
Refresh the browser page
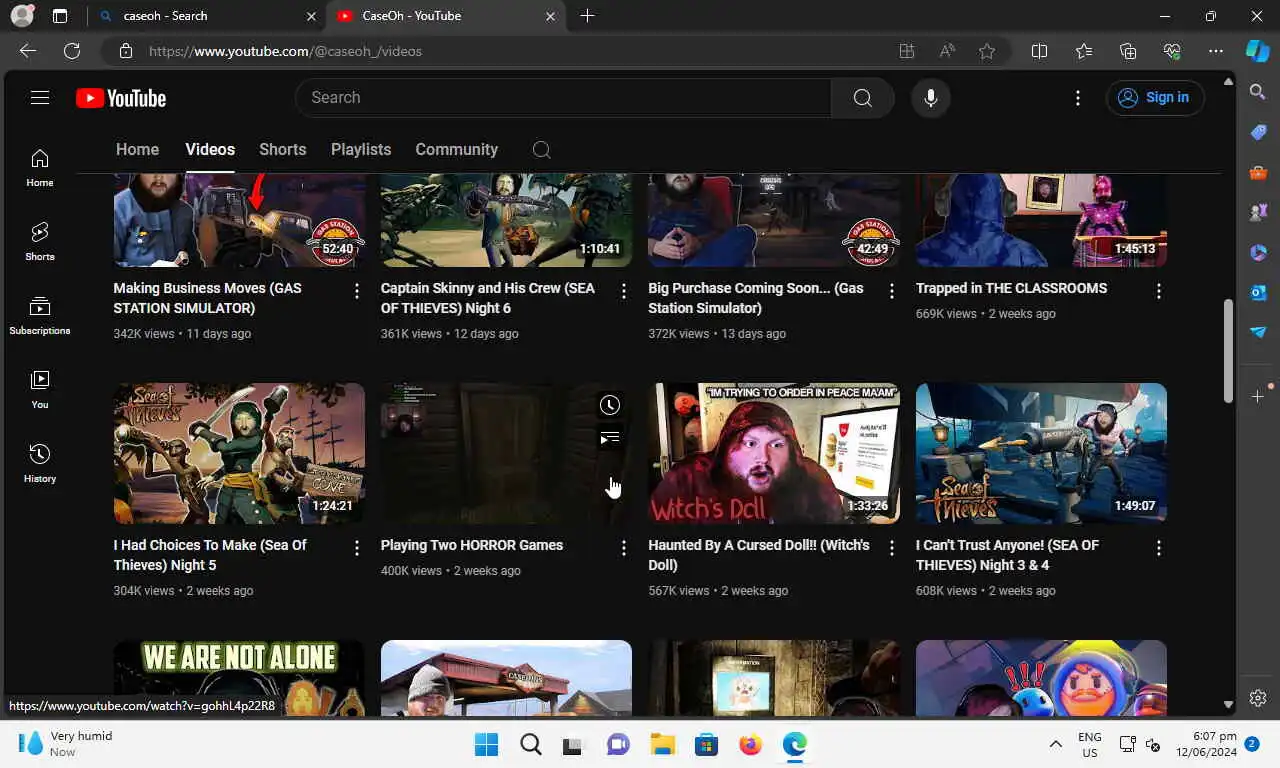72,51
